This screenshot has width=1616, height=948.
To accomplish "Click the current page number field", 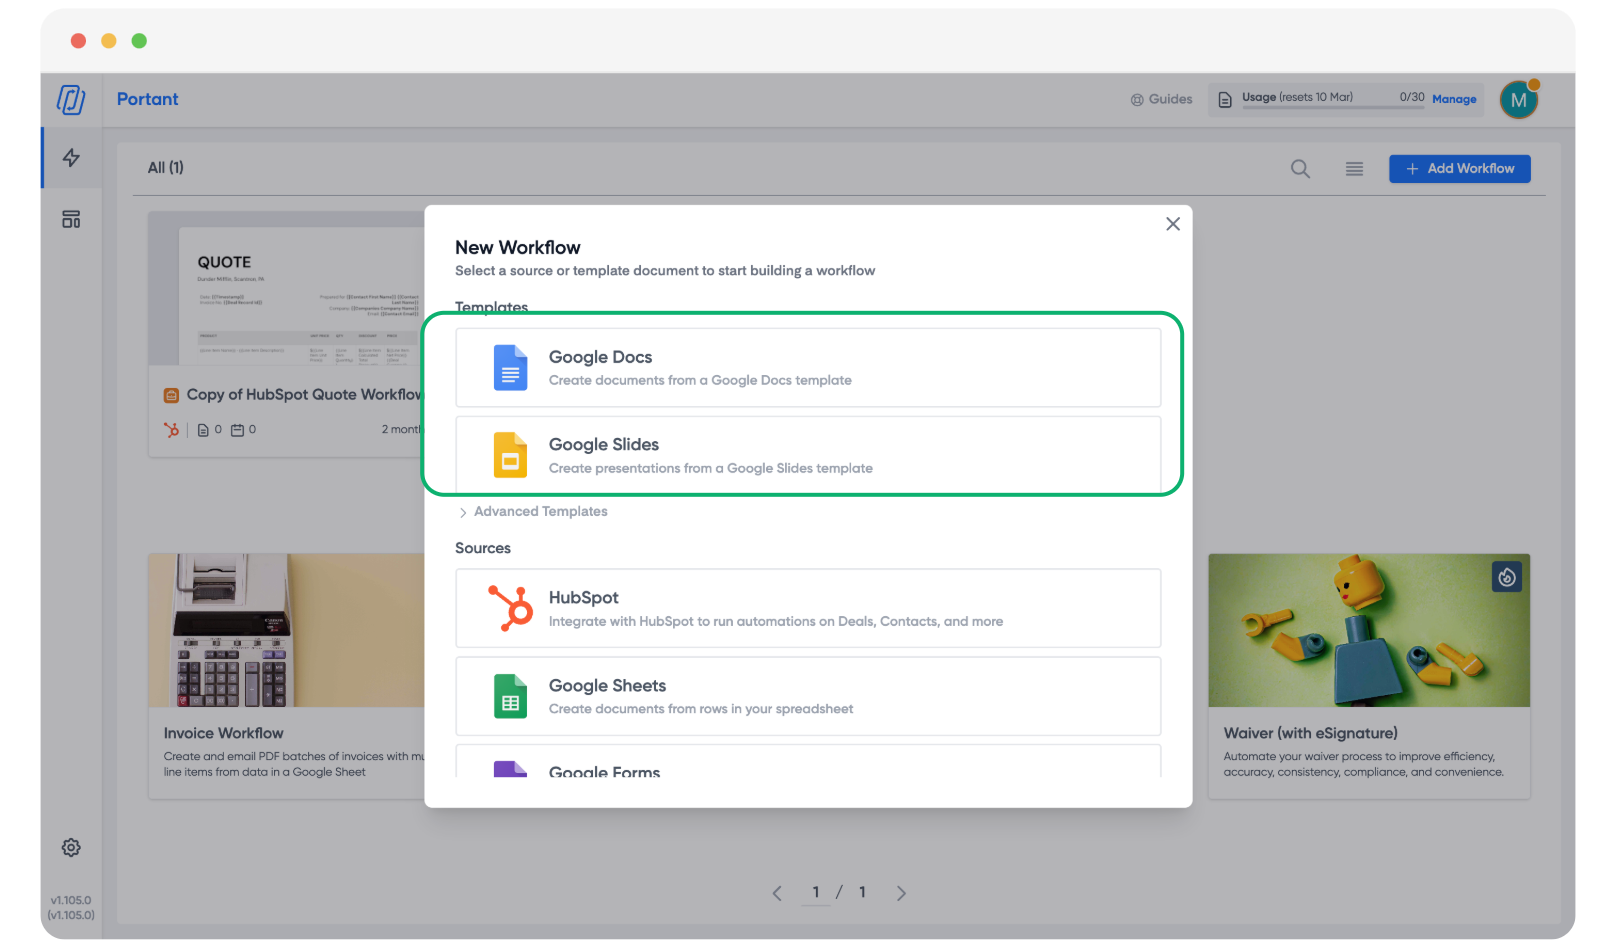I will 816,893.
